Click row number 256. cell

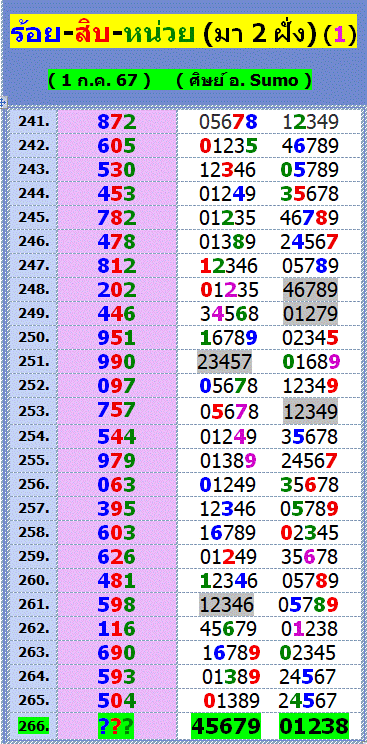pos(34,484)
